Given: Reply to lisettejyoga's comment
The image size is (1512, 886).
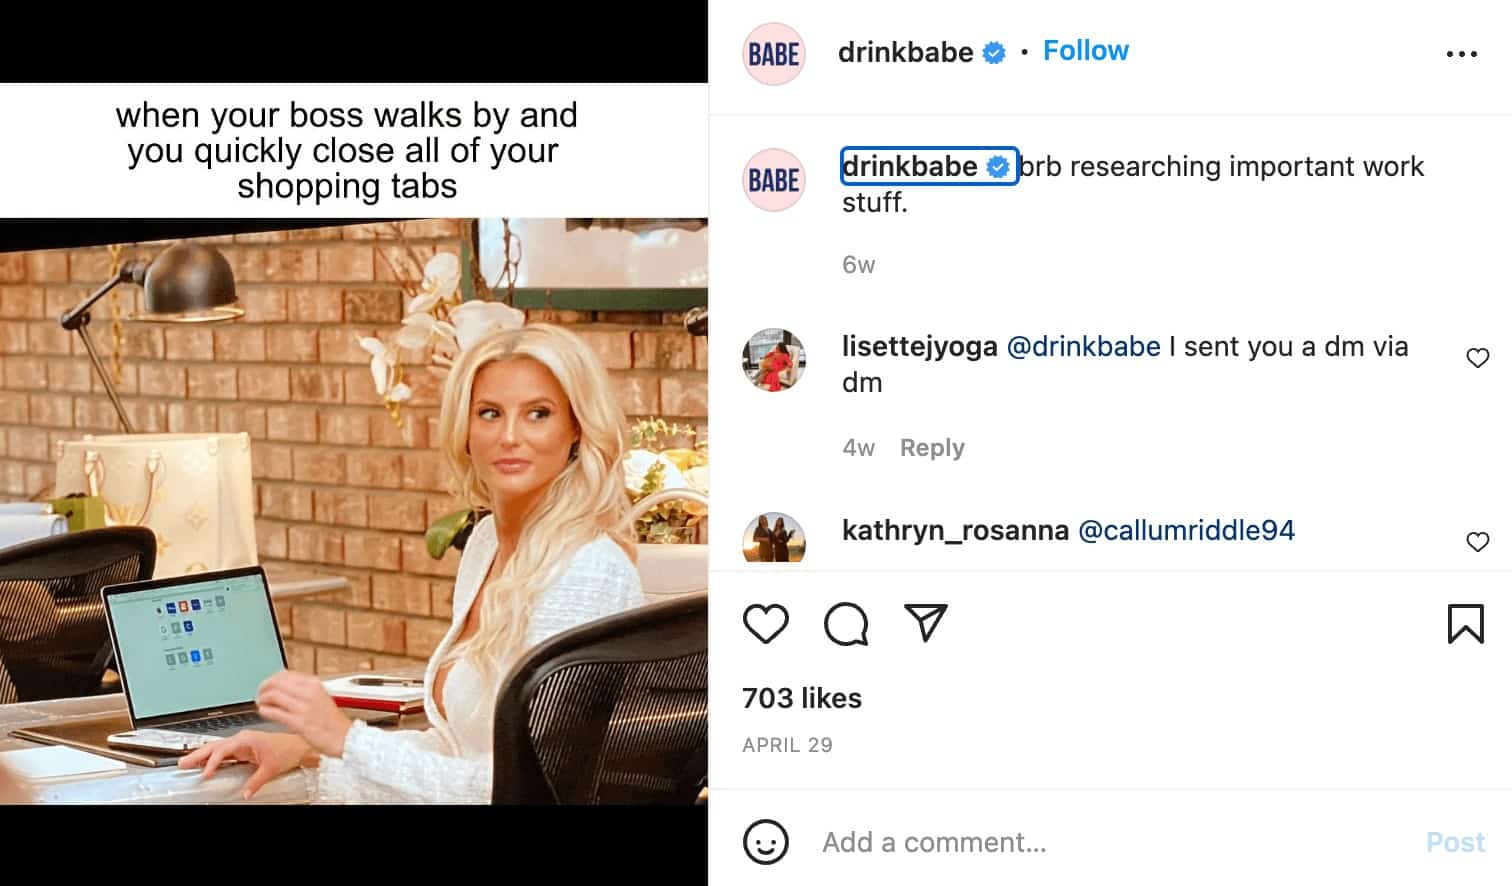Looking at the screenshot, I should click(x=932, y=448).
